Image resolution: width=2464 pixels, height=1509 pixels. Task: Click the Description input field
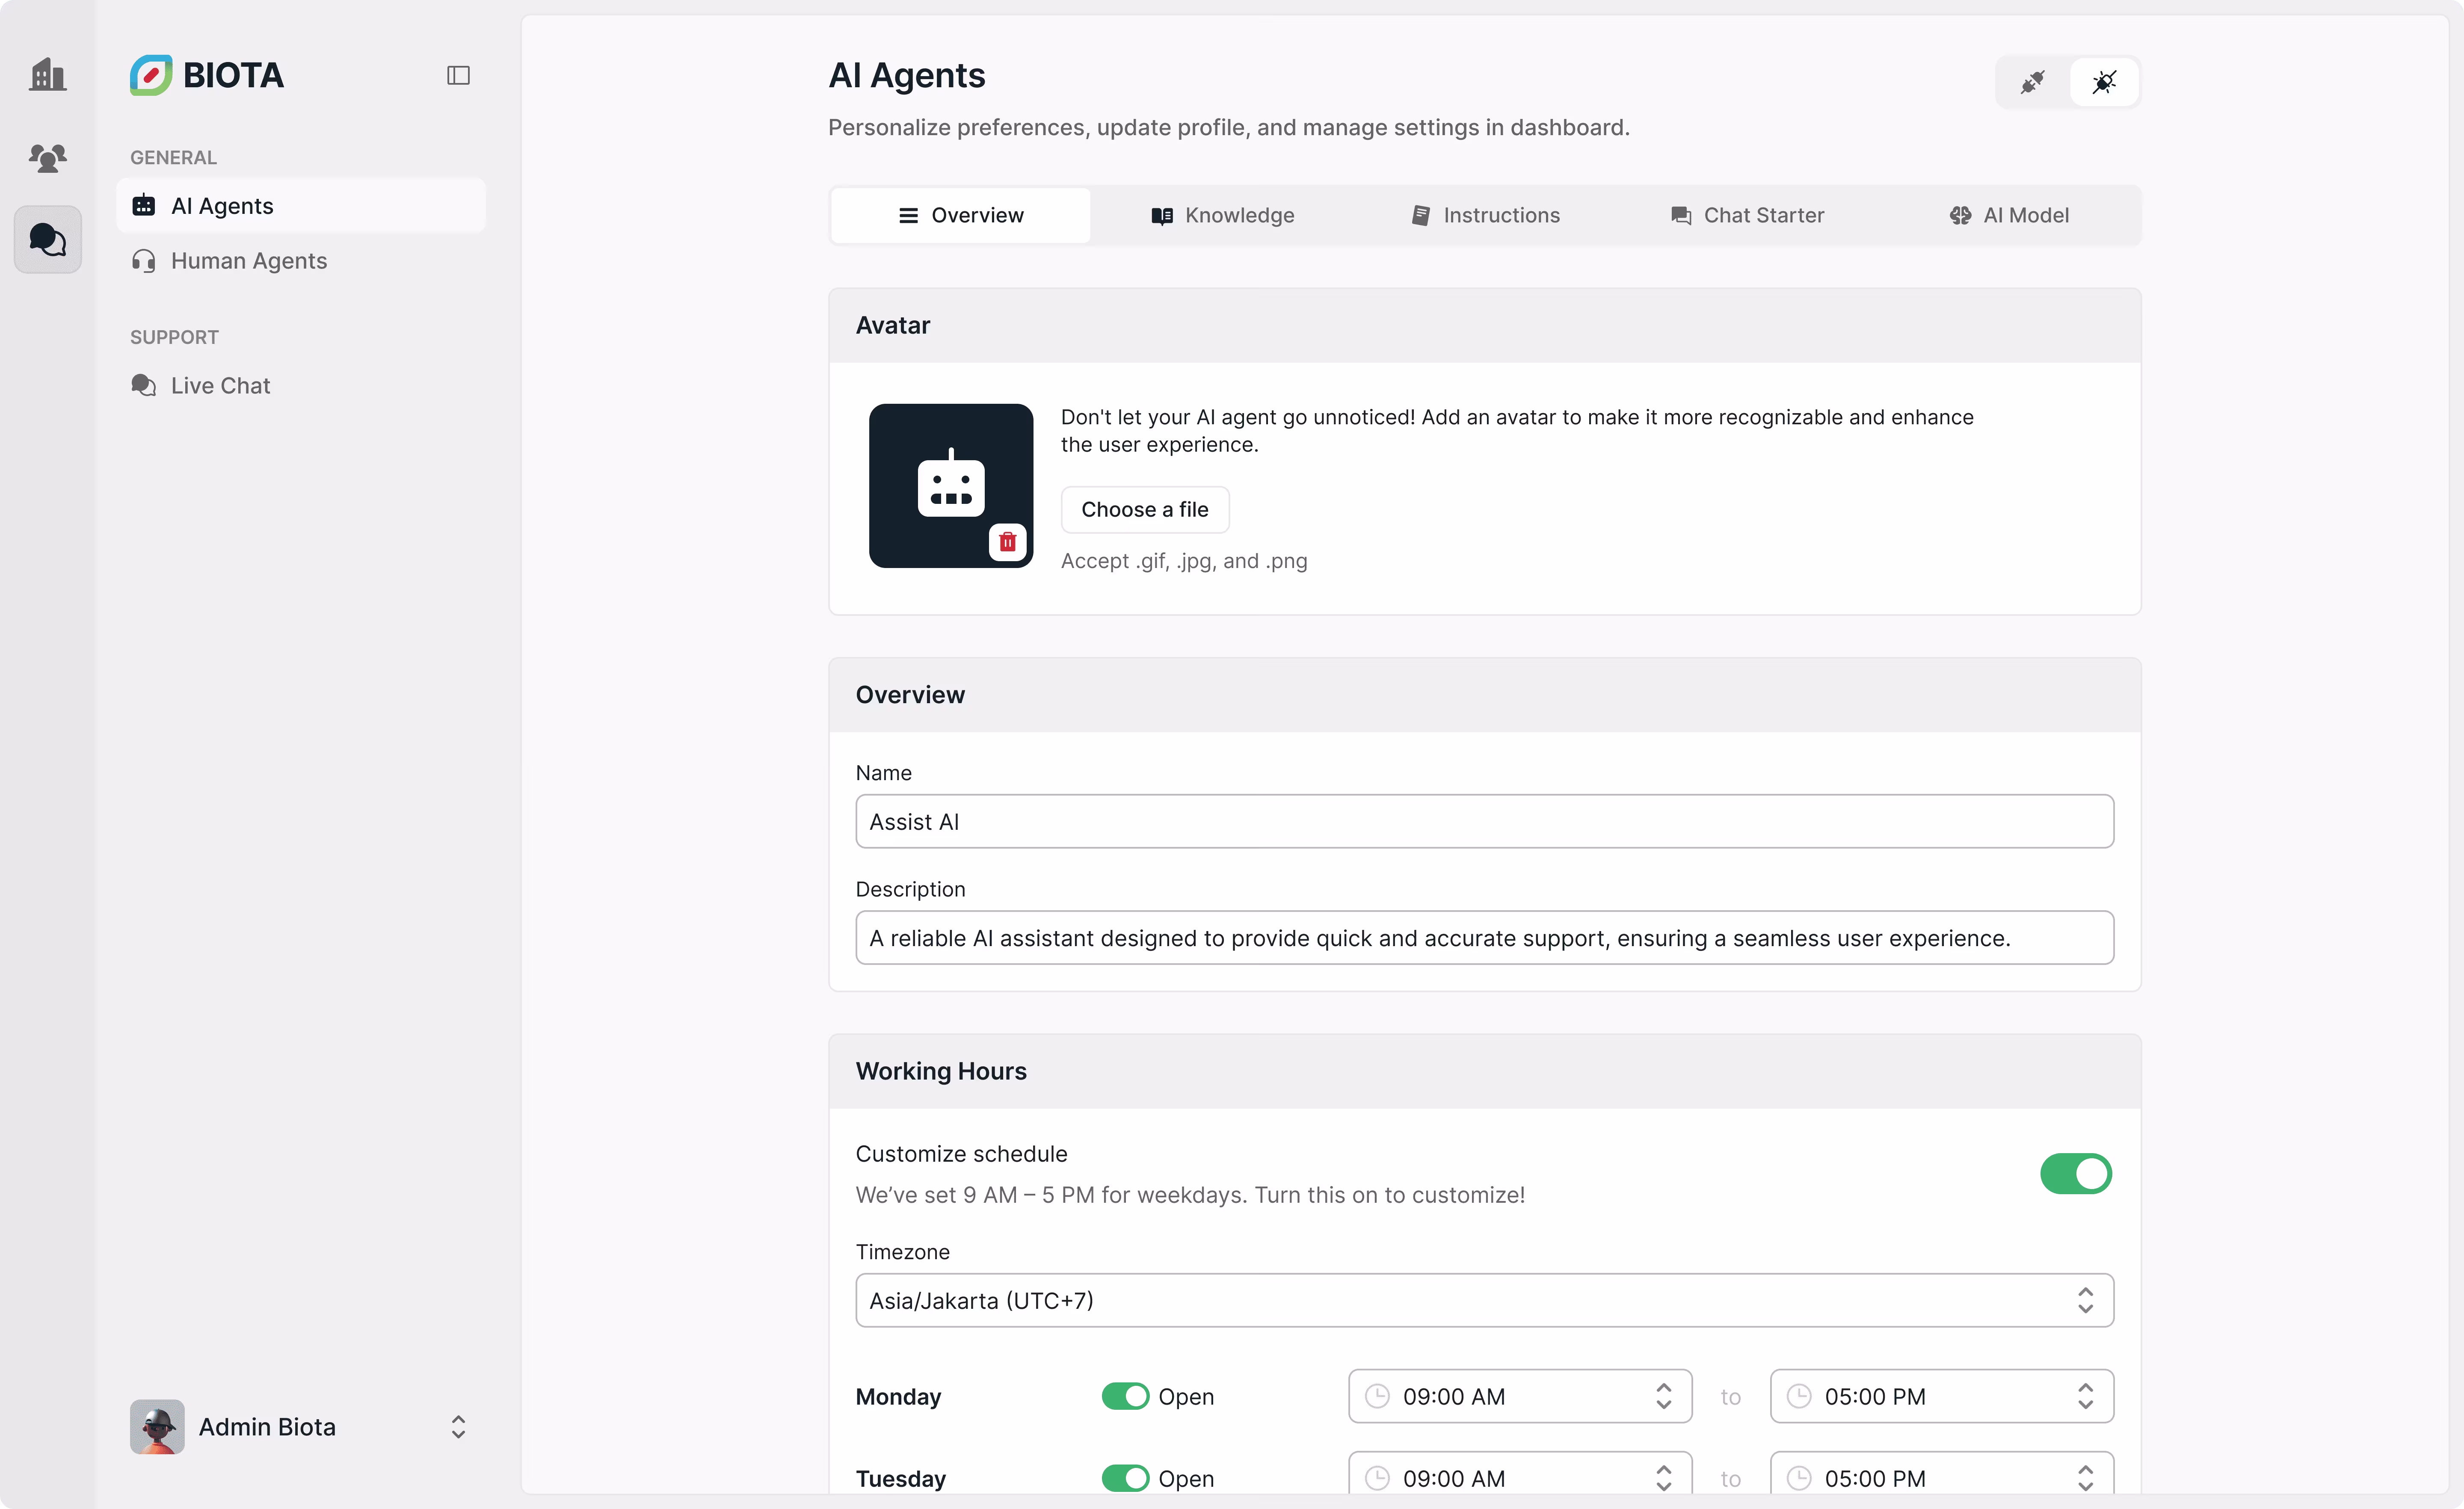tap(1484, 937)
